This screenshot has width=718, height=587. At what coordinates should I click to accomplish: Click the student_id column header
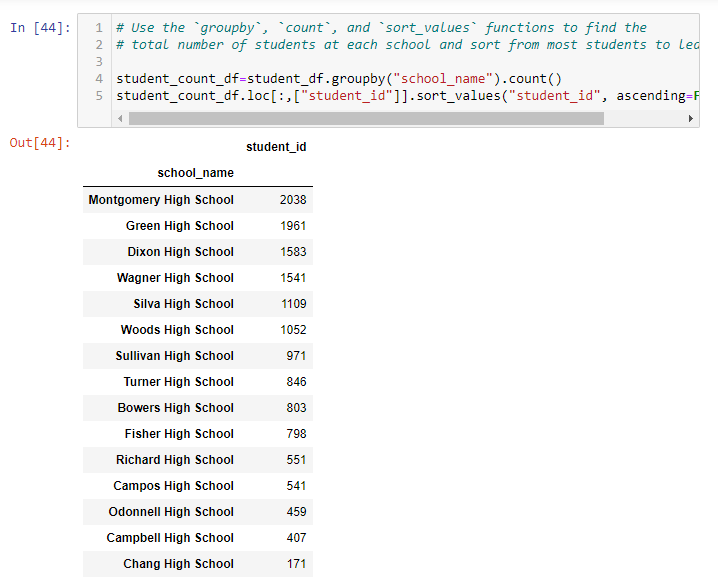pyautogui.click(x=276, y=147)
